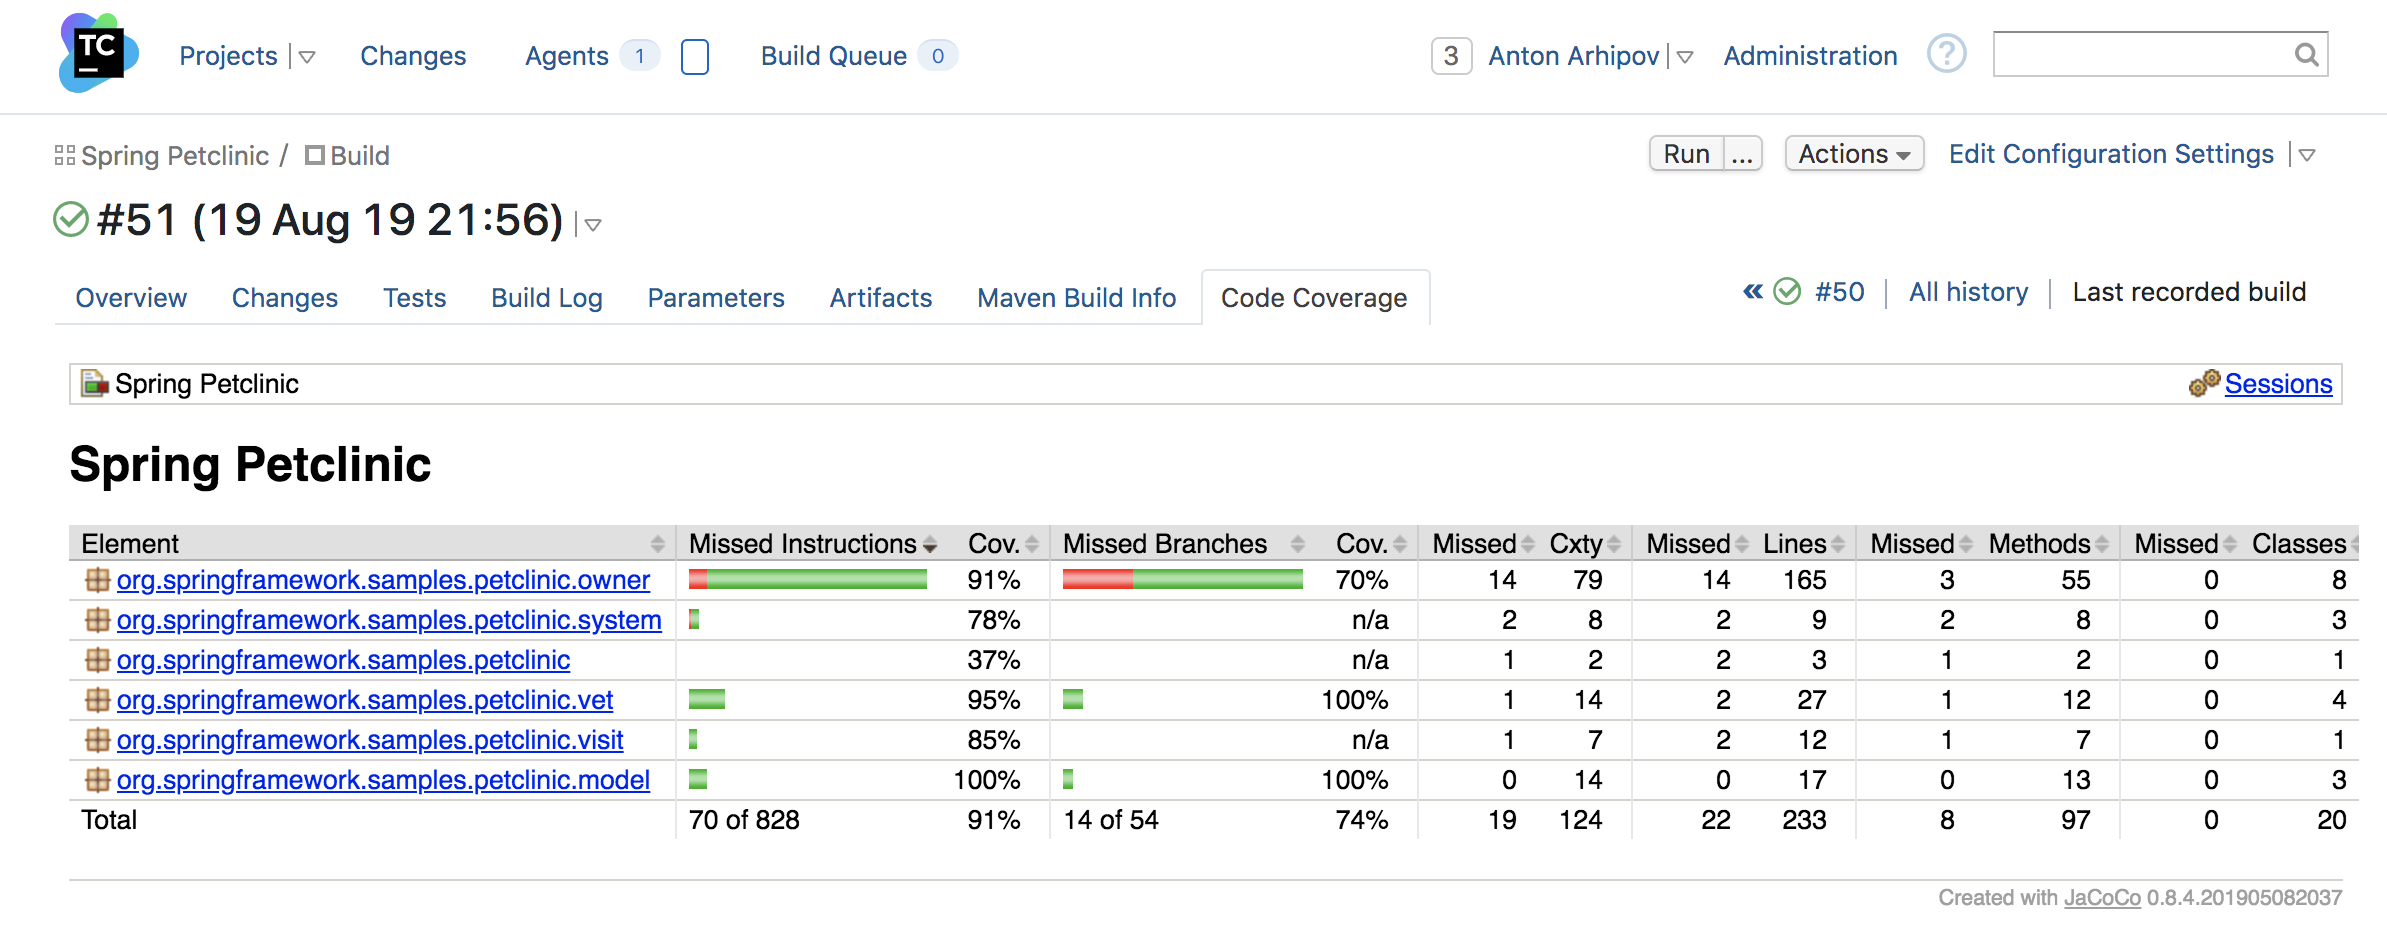Click the green check icon next to #50
This screenshot has width=2387, height=940.
click(1787, 292)
